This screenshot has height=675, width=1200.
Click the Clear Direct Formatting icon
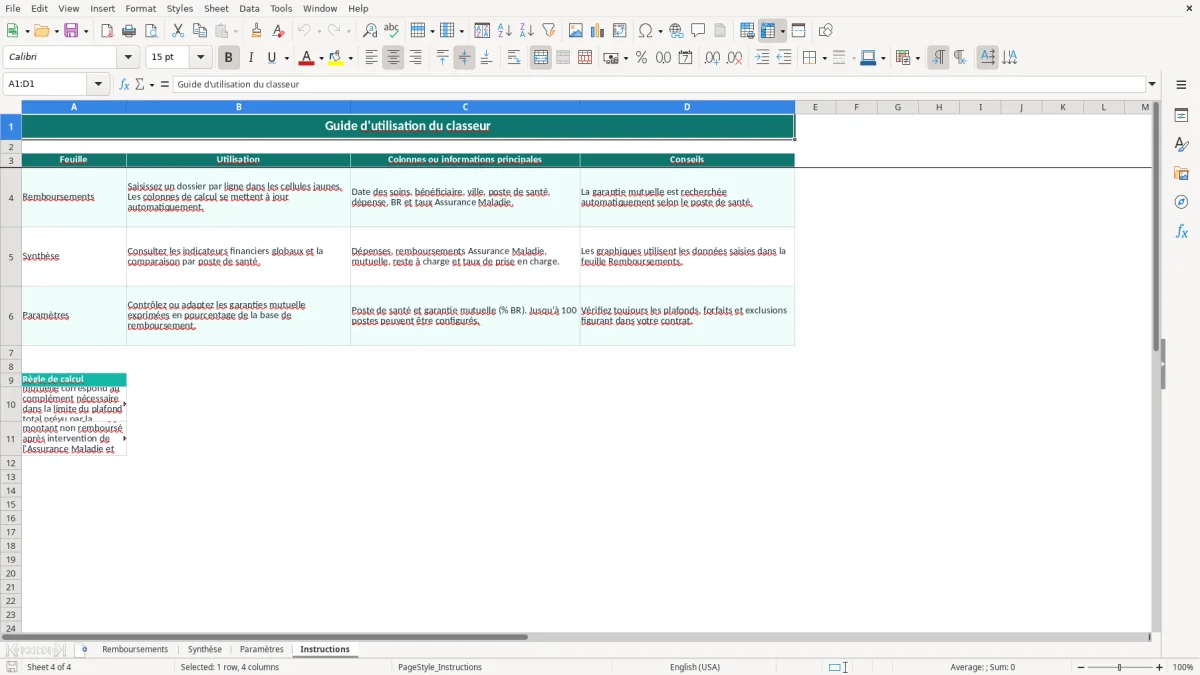click(278, 31)
